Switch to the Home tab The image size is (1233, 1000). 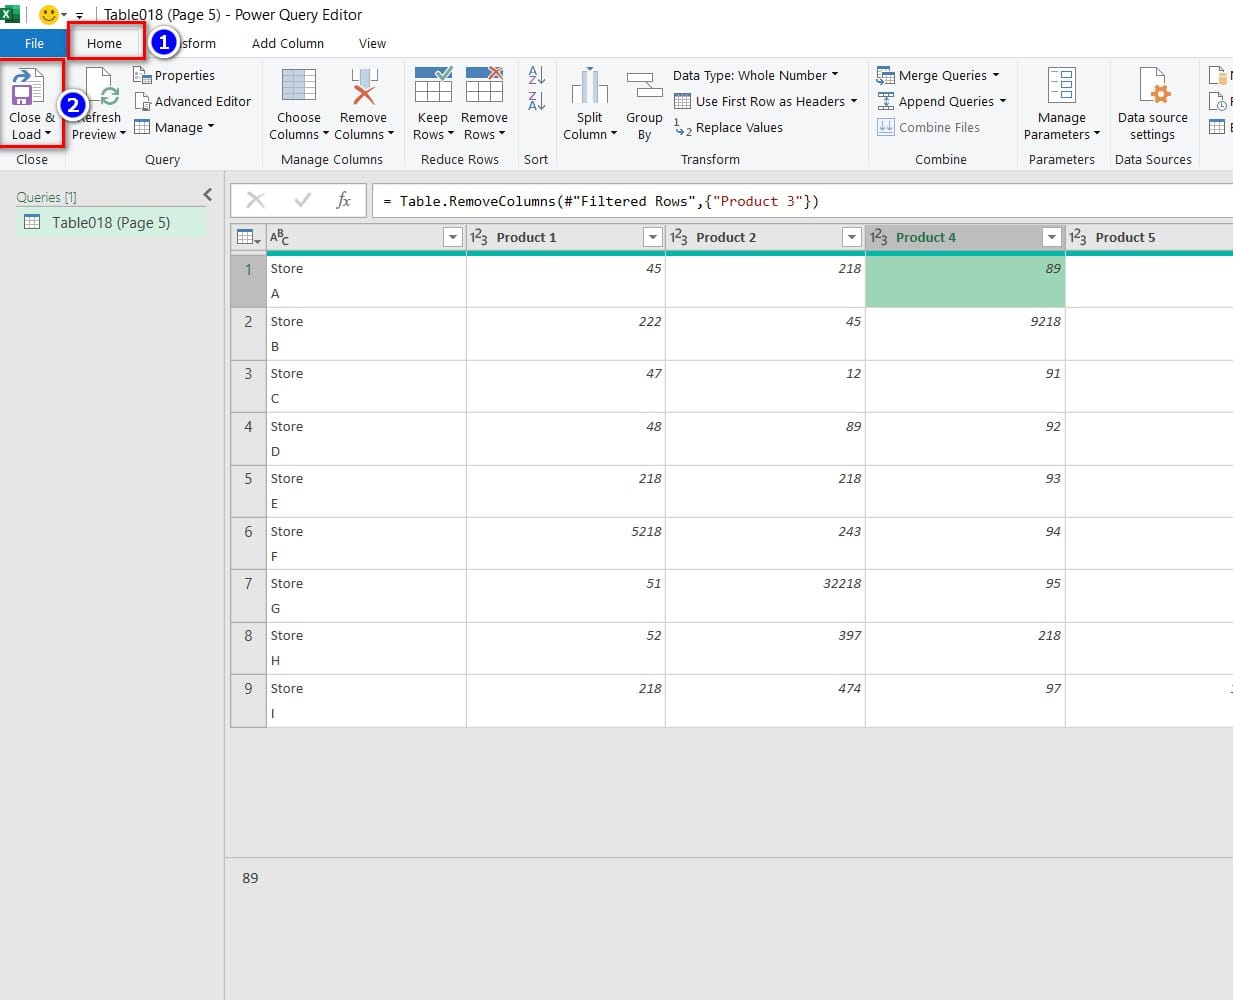pyautogui.click(x=104, y=43)
